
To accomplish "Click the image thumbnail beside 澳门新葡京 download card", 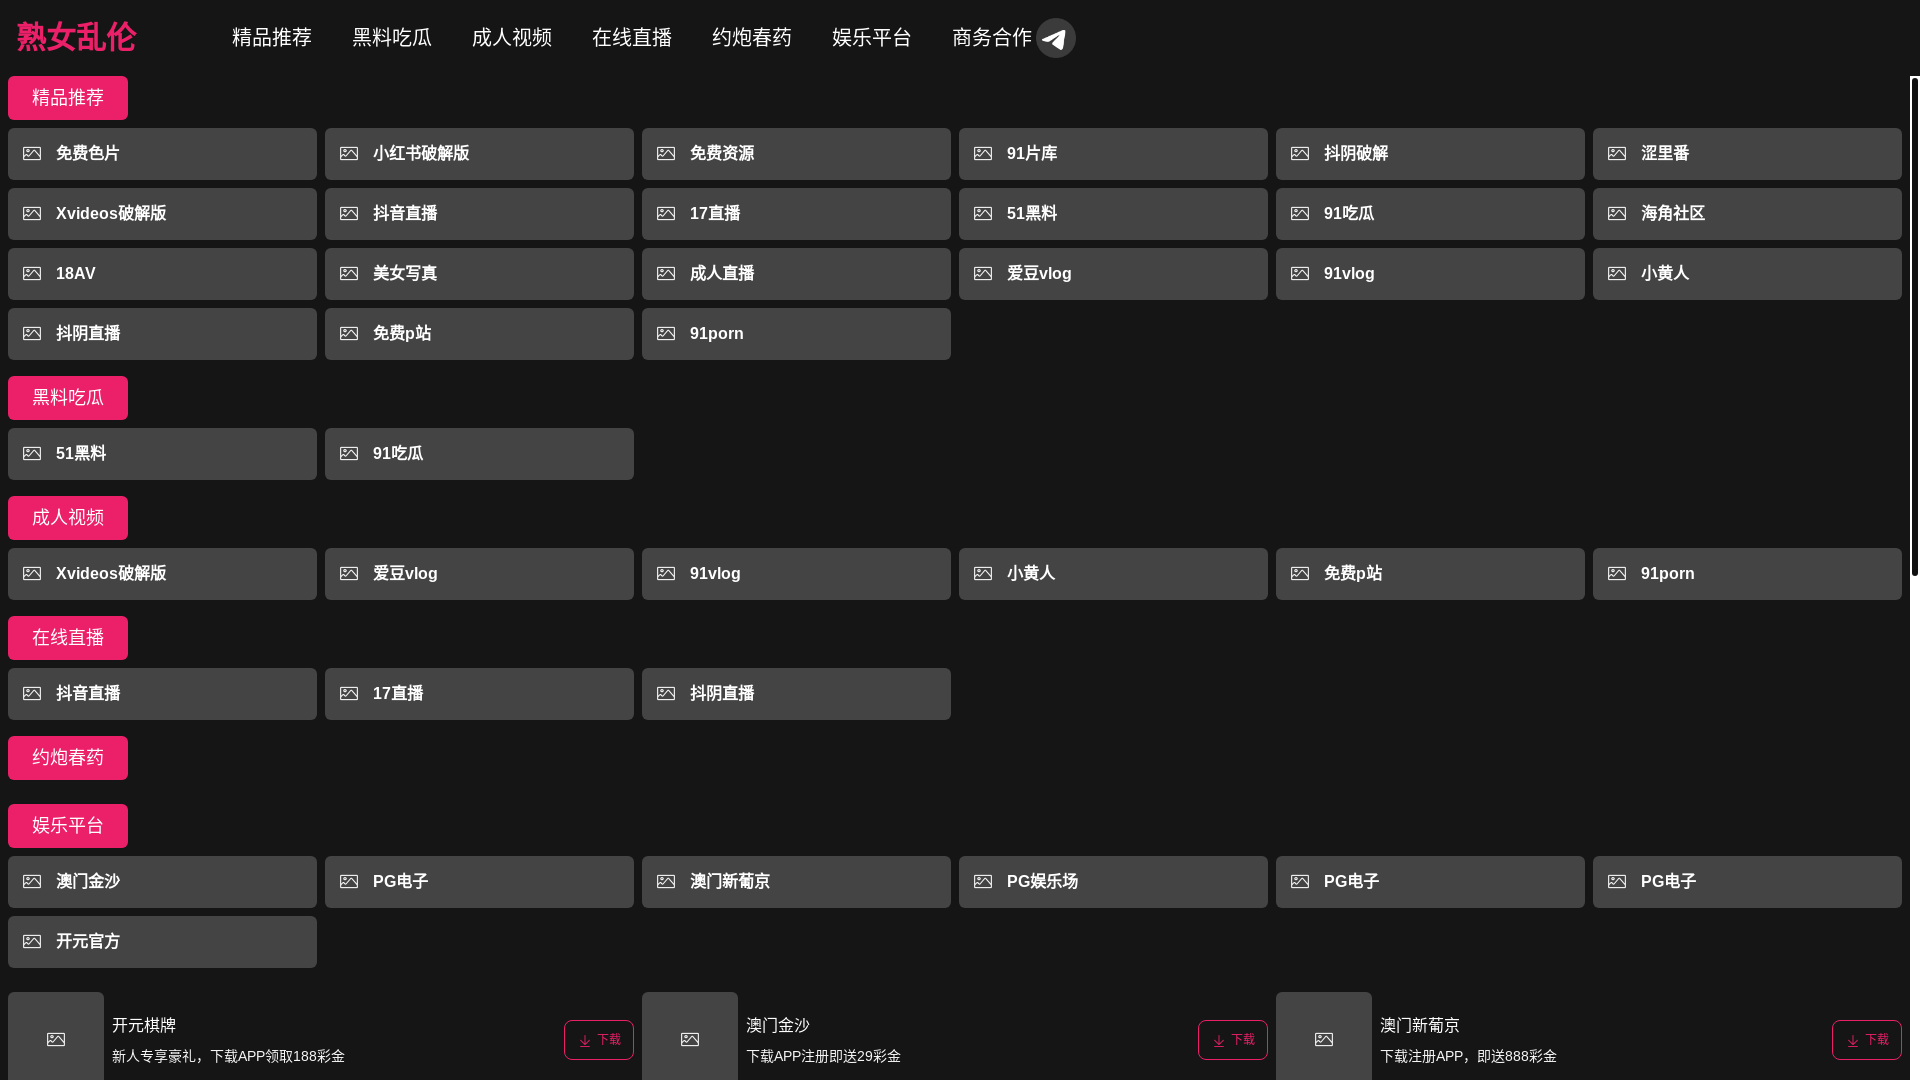I will [x=1324, y=1039].
